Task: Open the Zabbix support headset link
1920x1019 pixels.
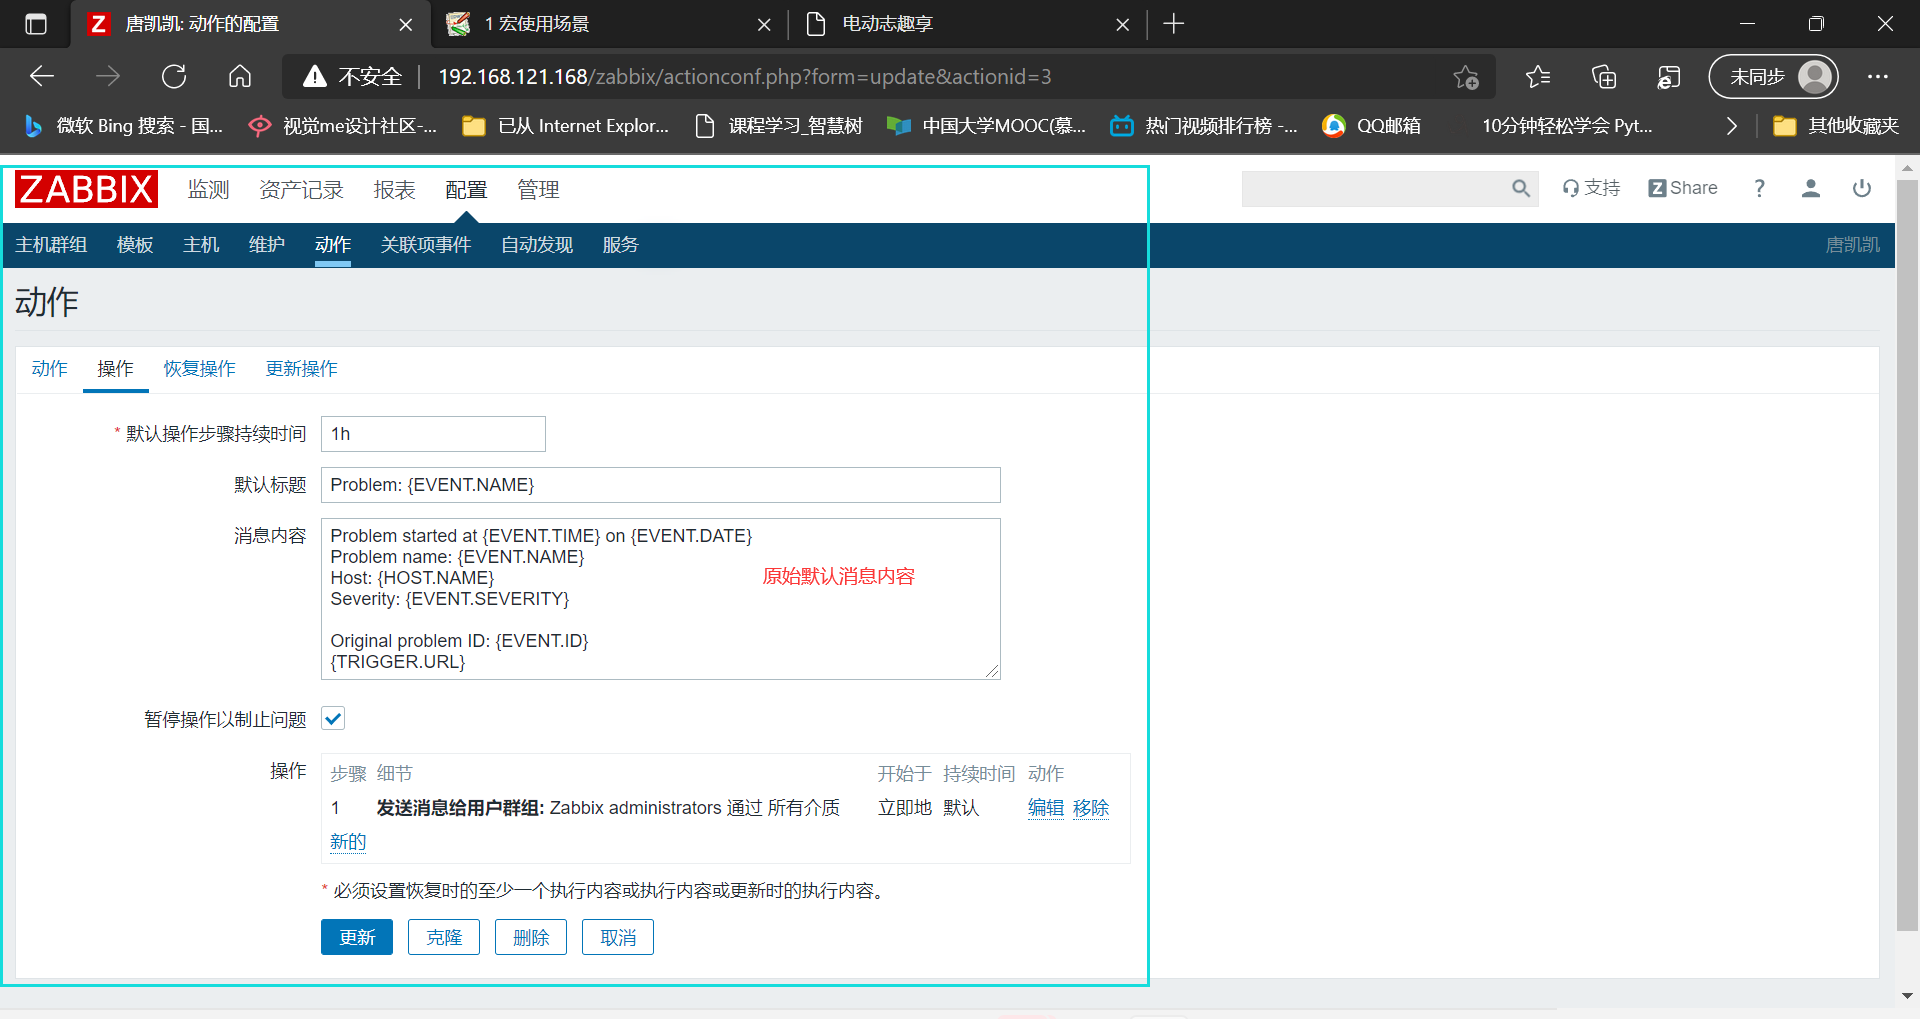Action: [1591, 188]
